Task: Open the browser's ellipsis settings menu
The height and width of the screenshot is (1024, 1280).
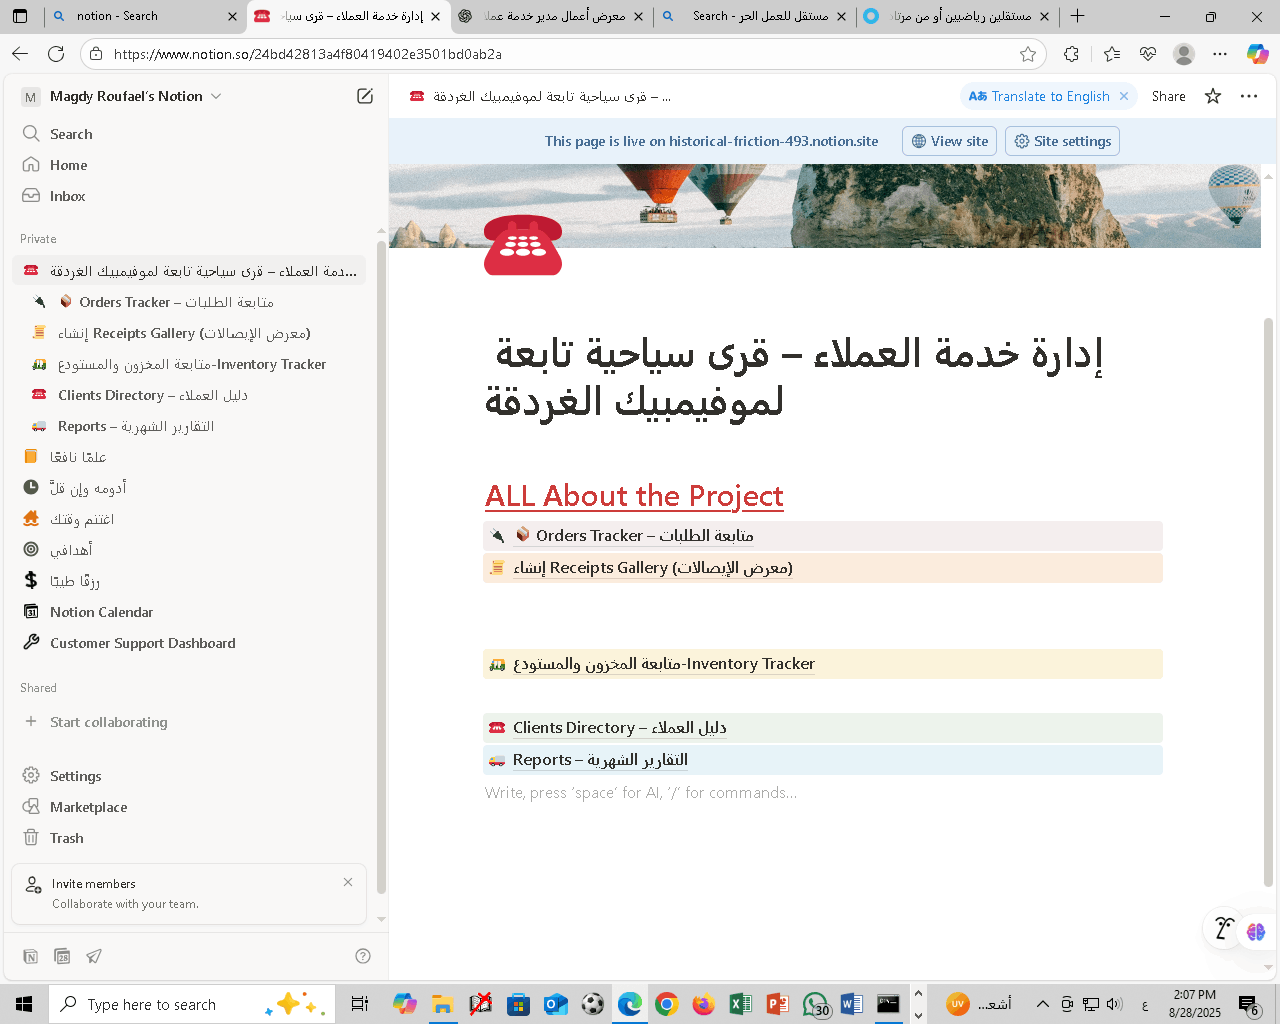Action: 1219,54
